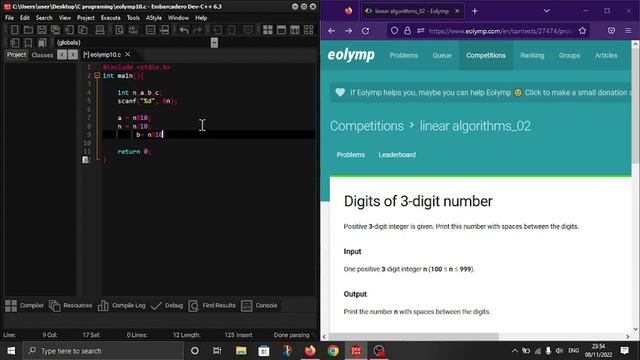The height and width of the screenshot is (360, 640).
Task: Open the File menu
Action: [x=9, y=18]
